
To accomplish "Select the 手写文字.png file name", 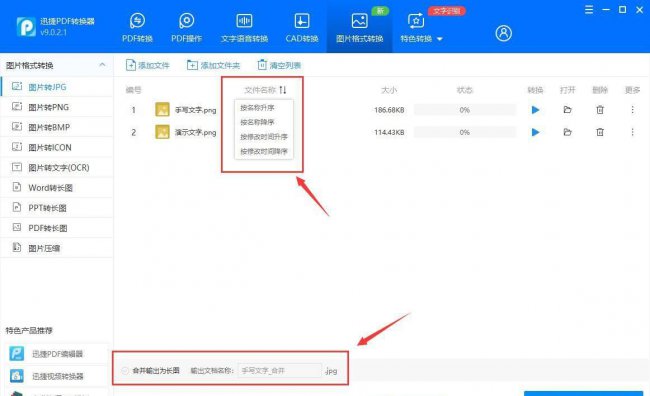I will (195, 110).
